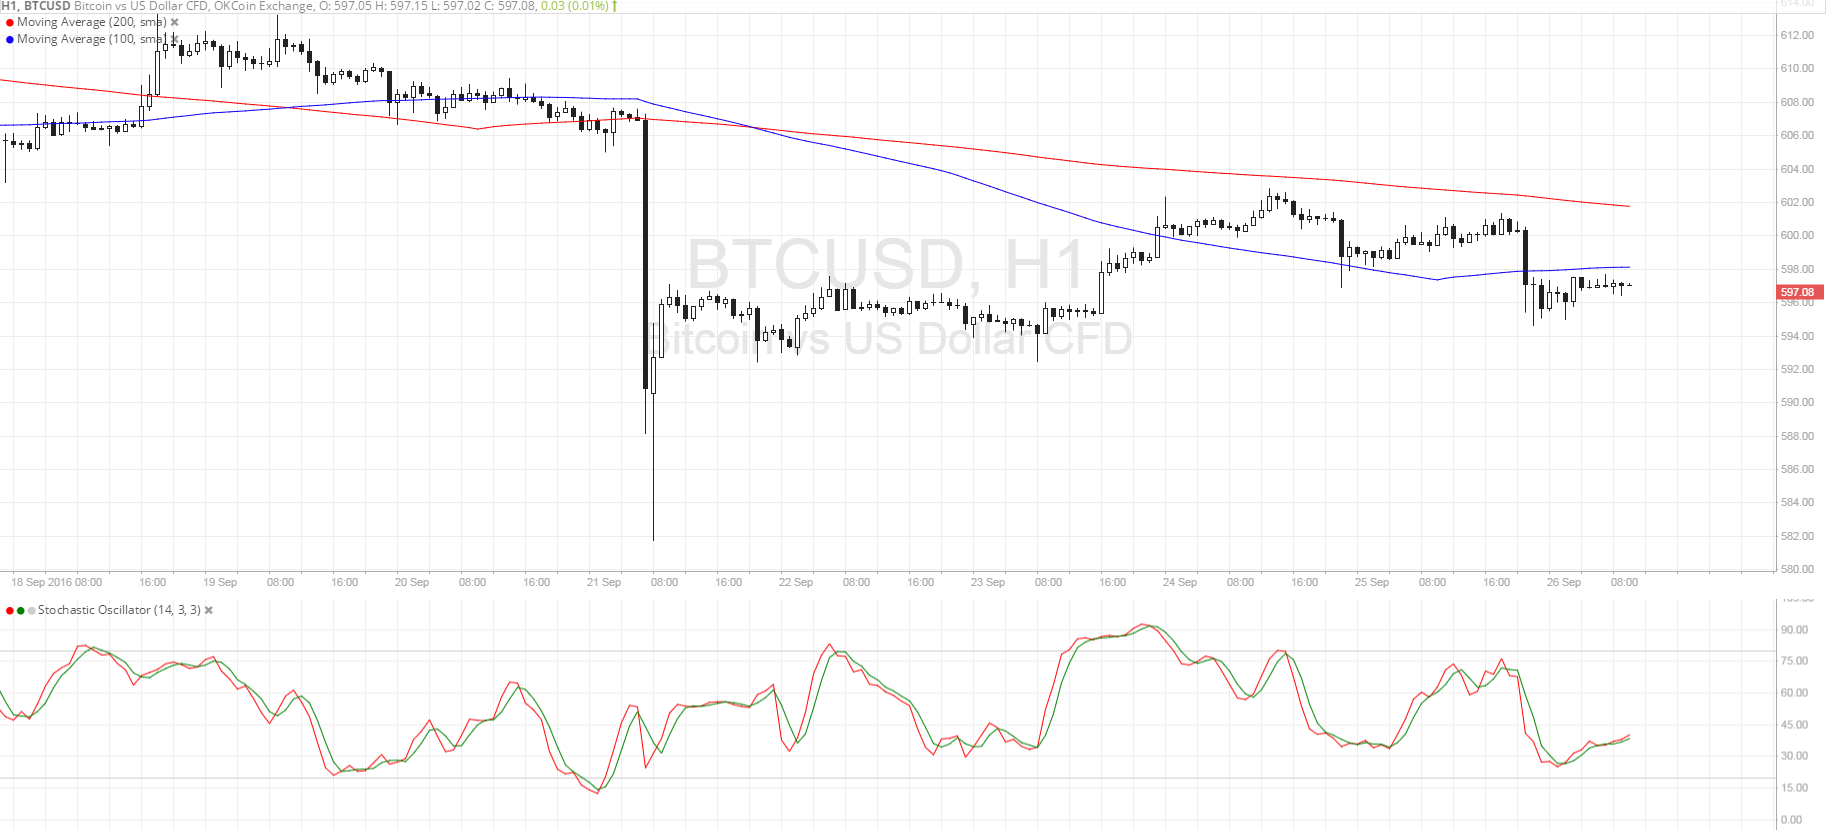The image size is (1826, 832).
Task: Click the 604.00 price axis label
Action: pyautogui.click(x=1797, y=169)
